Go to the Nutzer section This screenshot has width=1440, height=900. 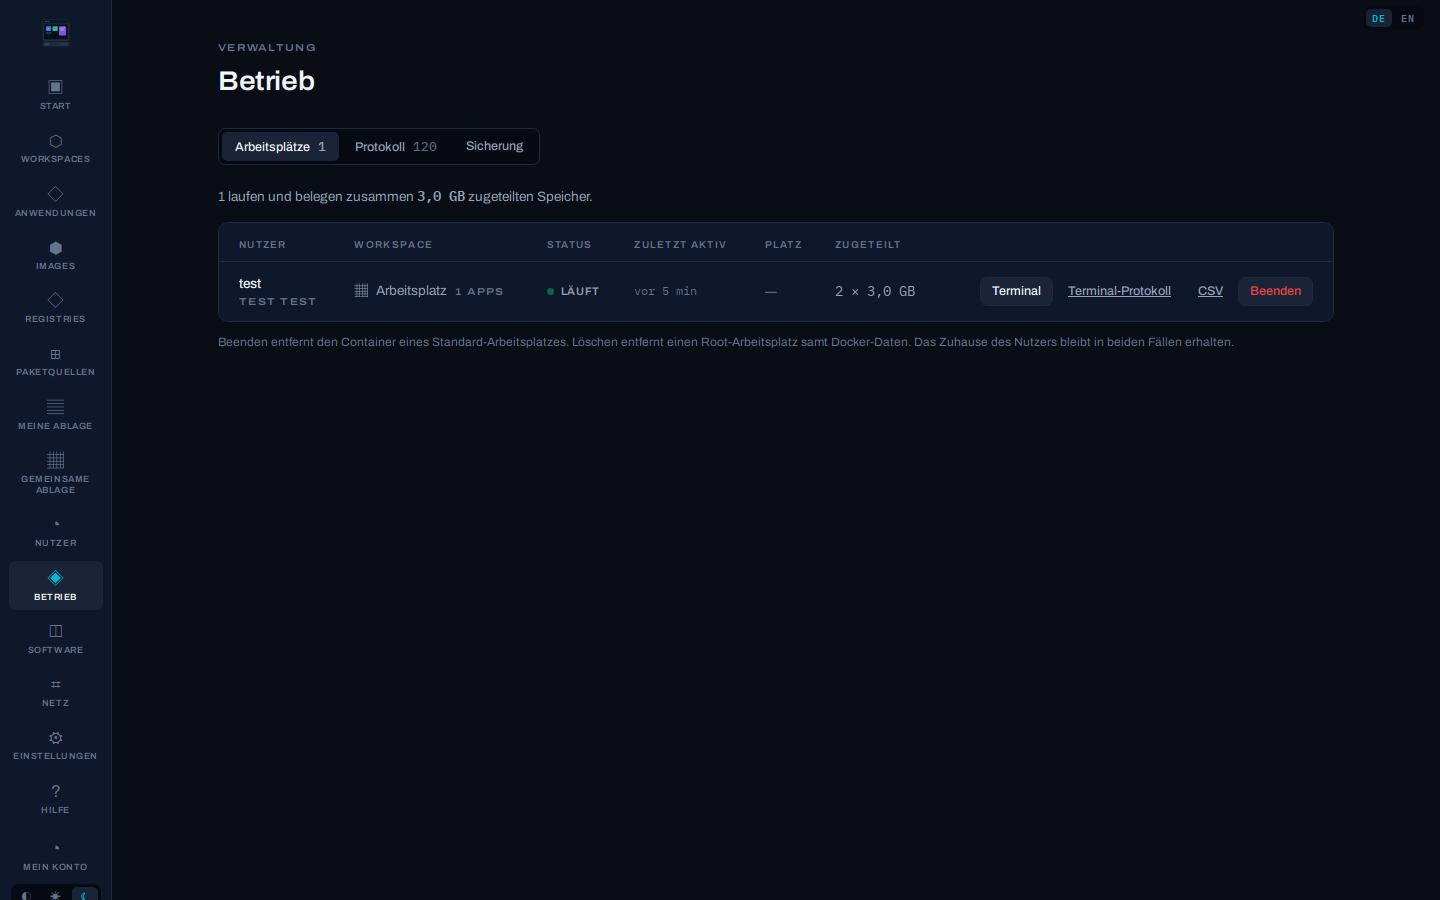click(55, 532)
